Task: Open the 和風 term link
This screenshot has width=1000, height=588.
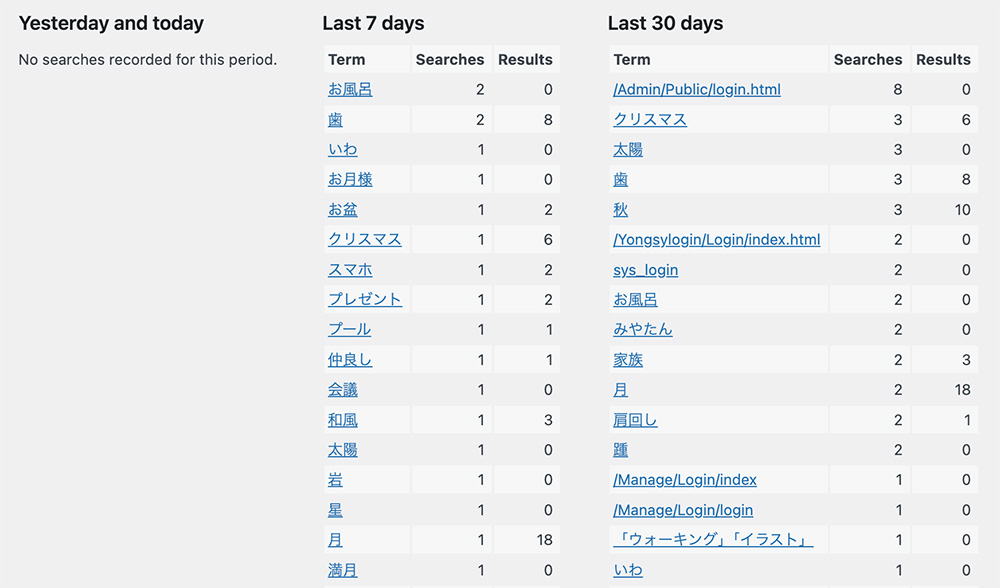Action: [342, 420]
